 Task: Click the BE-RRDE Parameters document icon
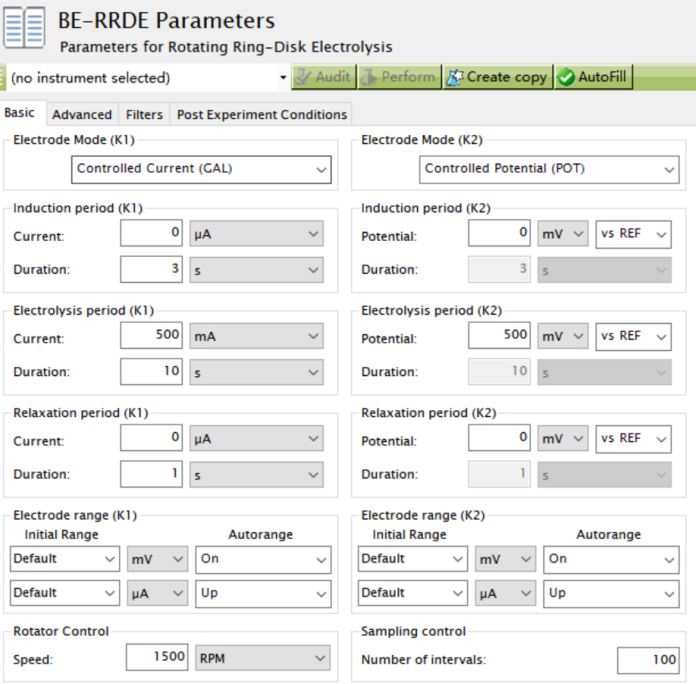click(25, 28)
